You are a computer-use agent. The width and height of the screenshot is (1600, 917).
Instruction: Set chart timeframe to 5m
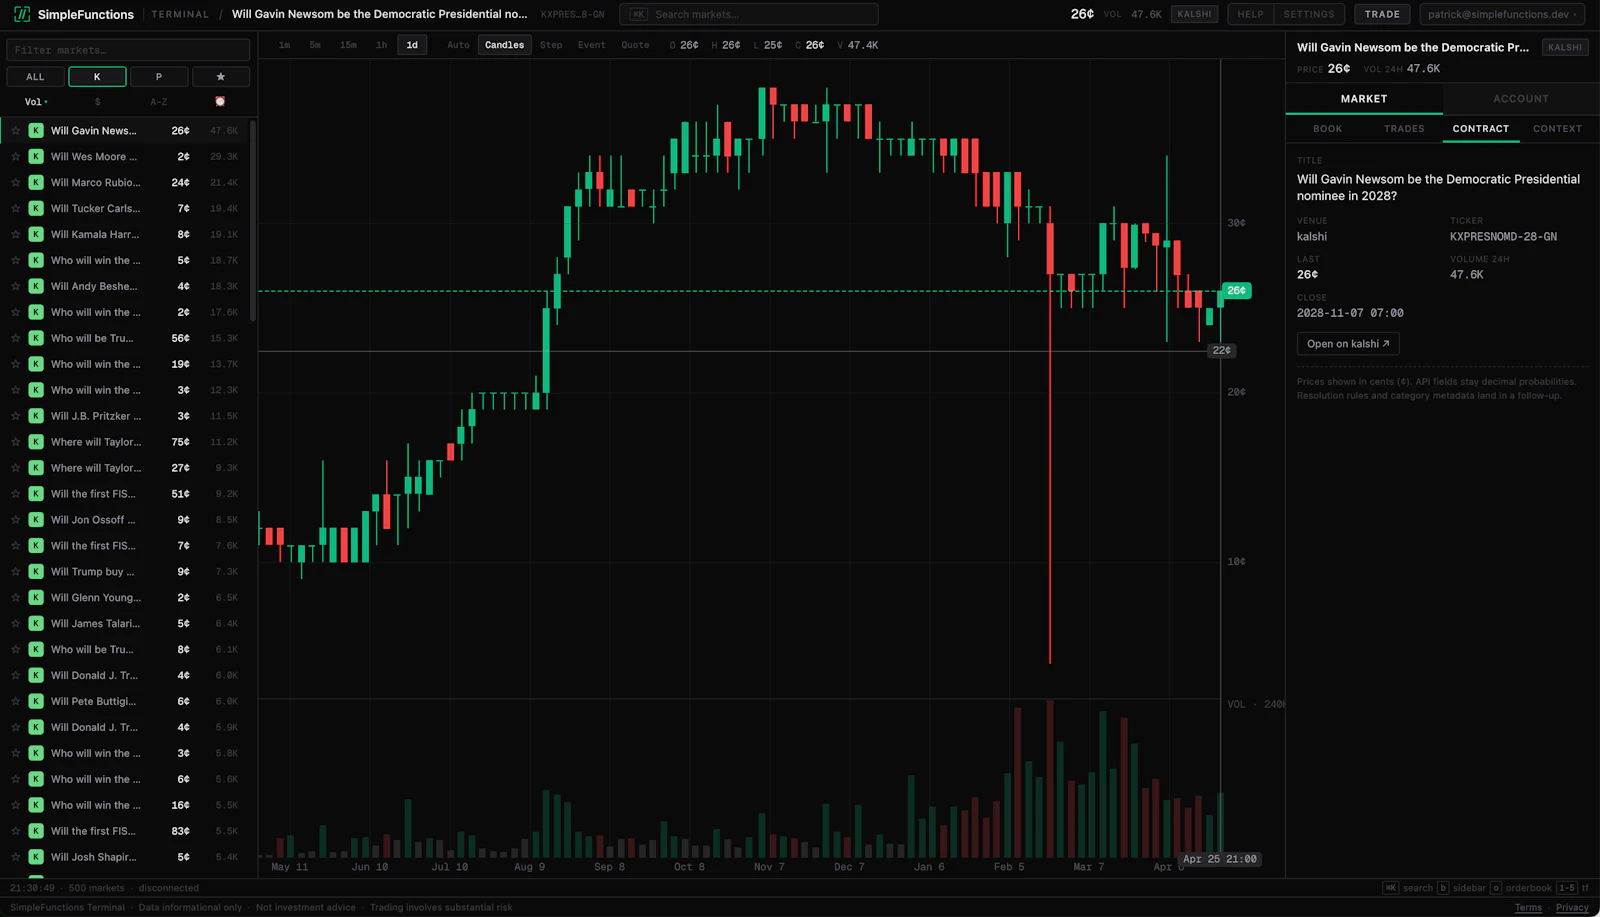315,45
